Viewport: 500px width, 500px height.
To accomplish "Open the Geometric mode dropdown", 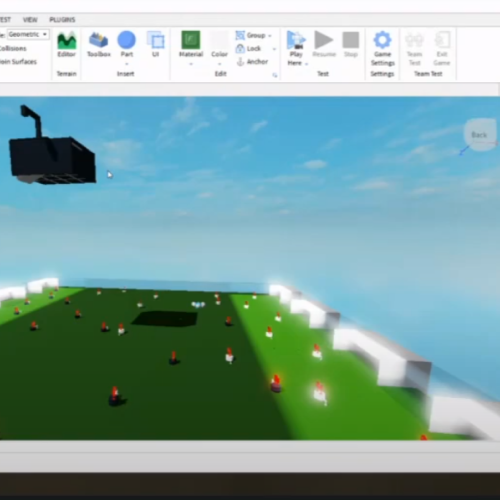I will (28, 34).
